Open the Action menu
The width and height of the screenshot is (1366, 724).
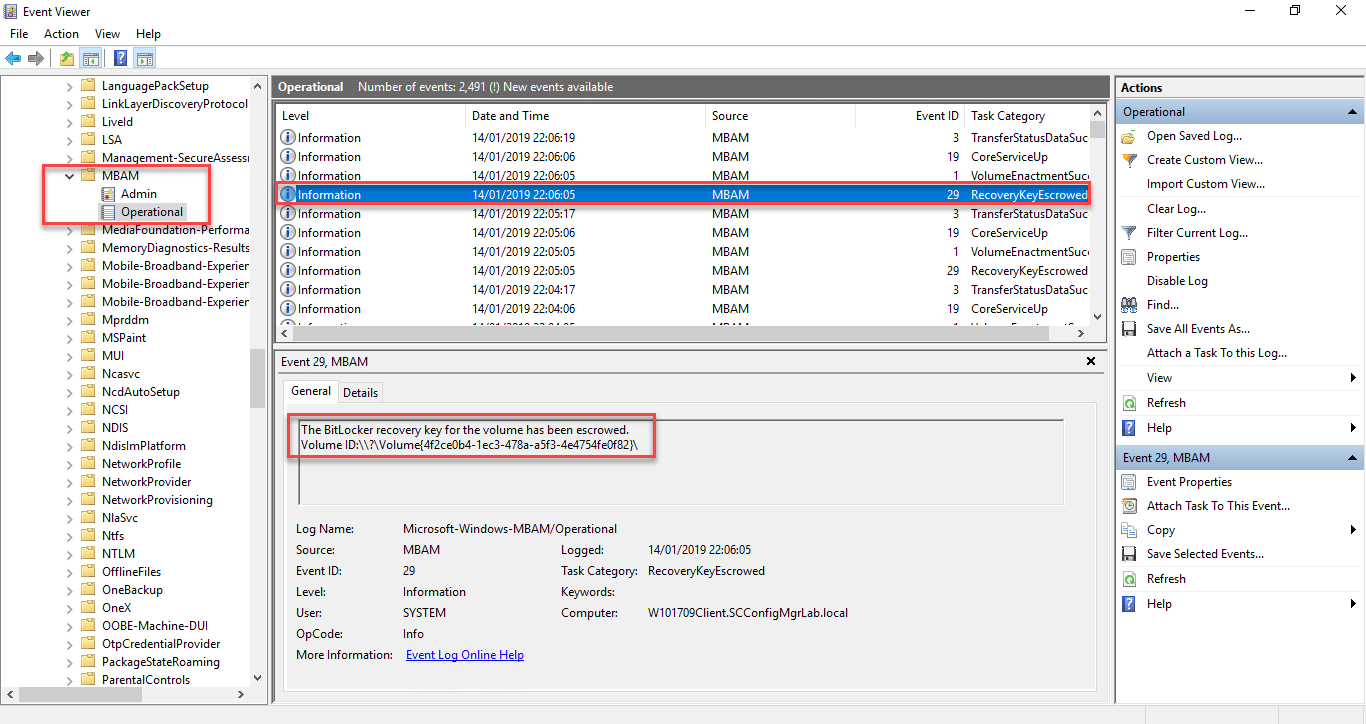pyautogui.click(x=61, y=34)
